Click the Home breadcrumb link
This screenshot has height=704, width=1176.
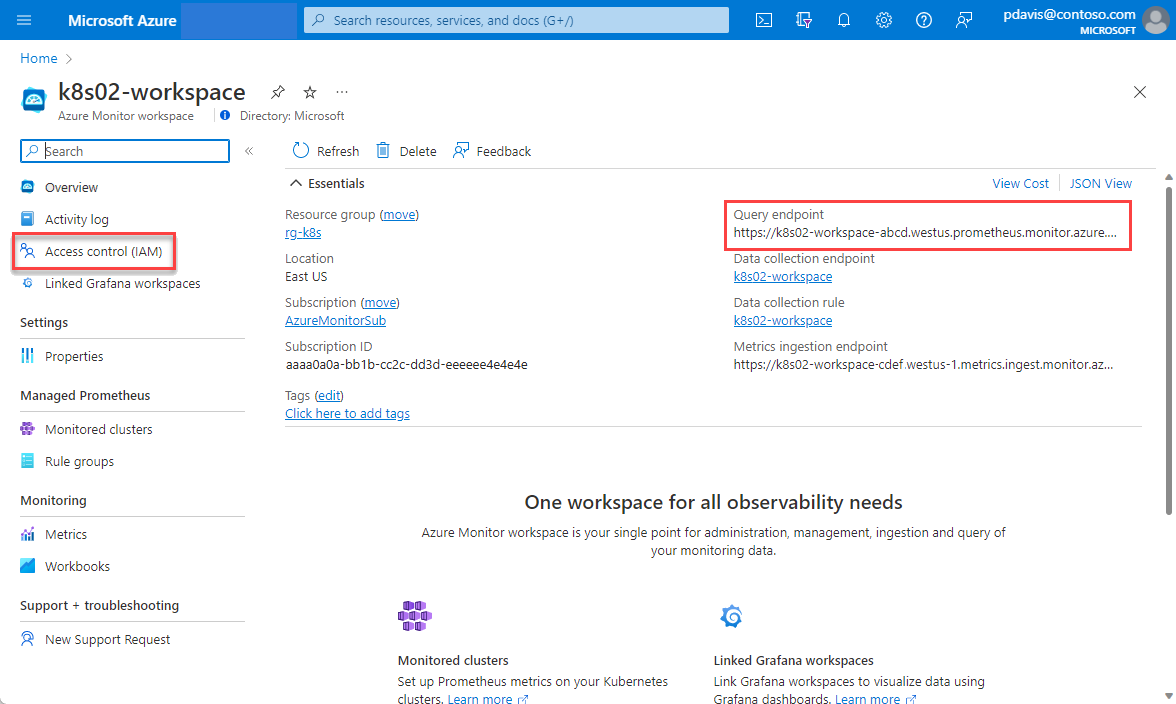39,58
